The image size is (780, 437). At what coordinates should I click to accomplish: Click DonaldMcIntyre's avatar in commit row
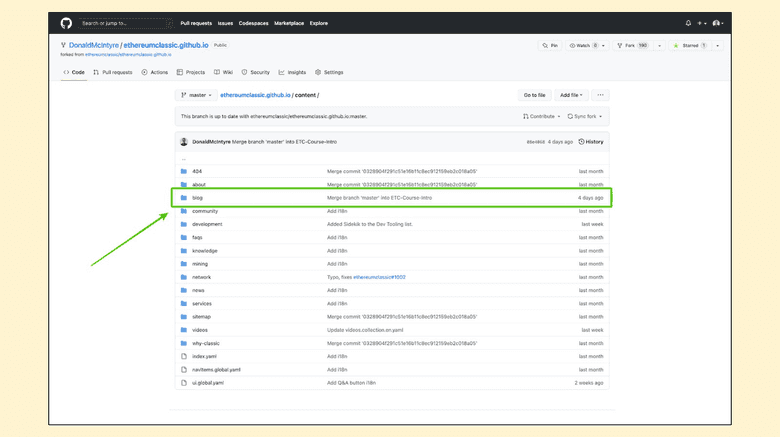(184, 142)
